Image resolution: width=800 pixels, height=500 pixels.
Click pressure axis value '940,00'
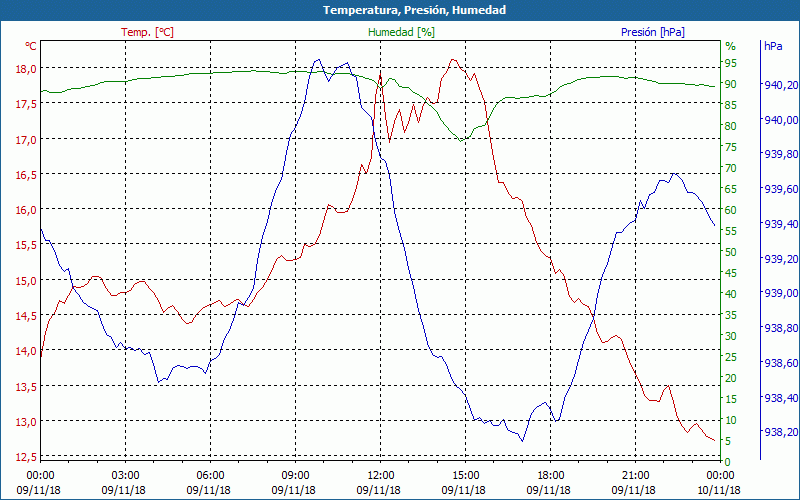781,119
